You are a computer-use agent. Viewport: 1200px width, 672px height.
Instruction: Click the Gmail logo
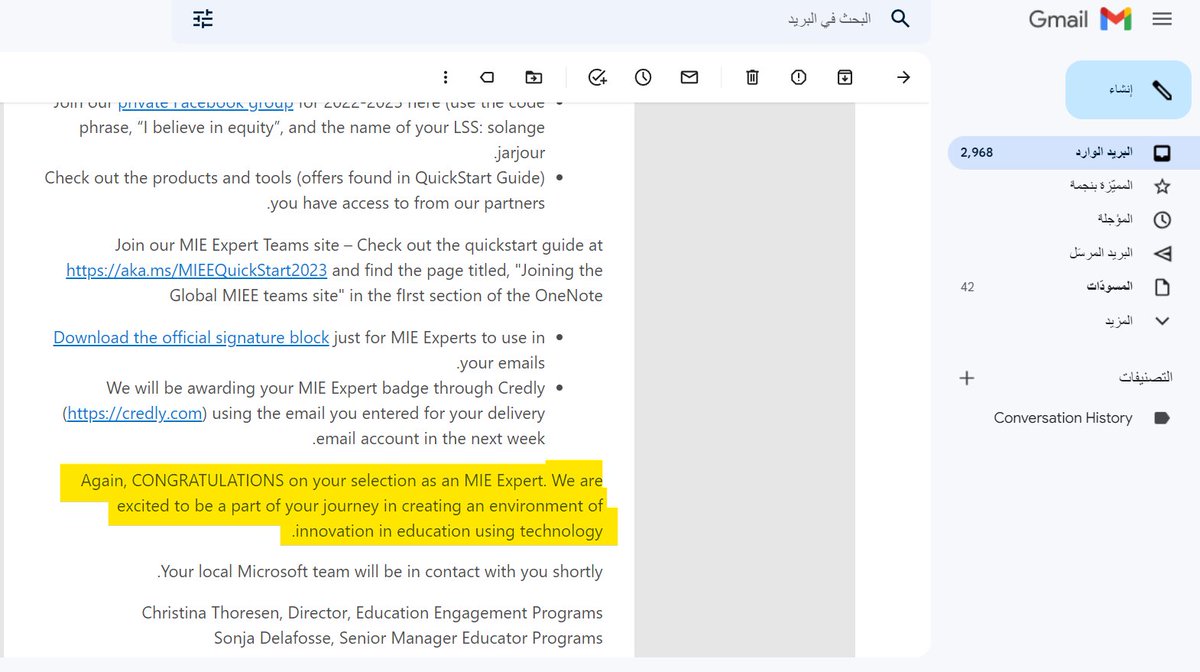click(x=1080, y=19)
